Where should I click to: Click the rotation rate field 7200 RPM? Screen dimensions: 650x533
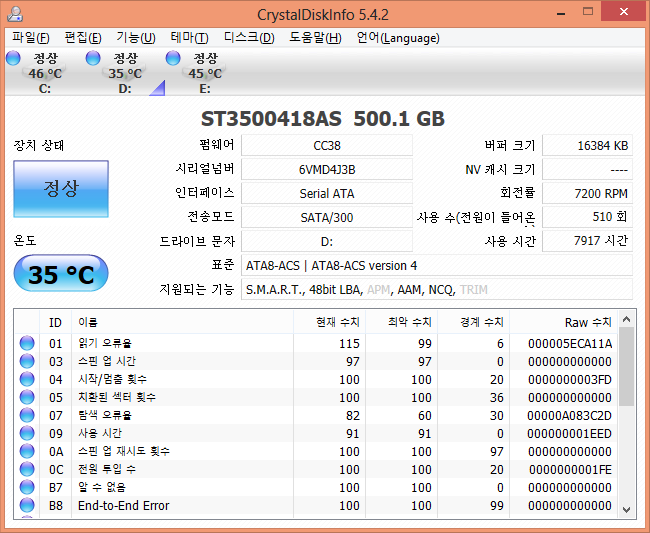point(587,194)
